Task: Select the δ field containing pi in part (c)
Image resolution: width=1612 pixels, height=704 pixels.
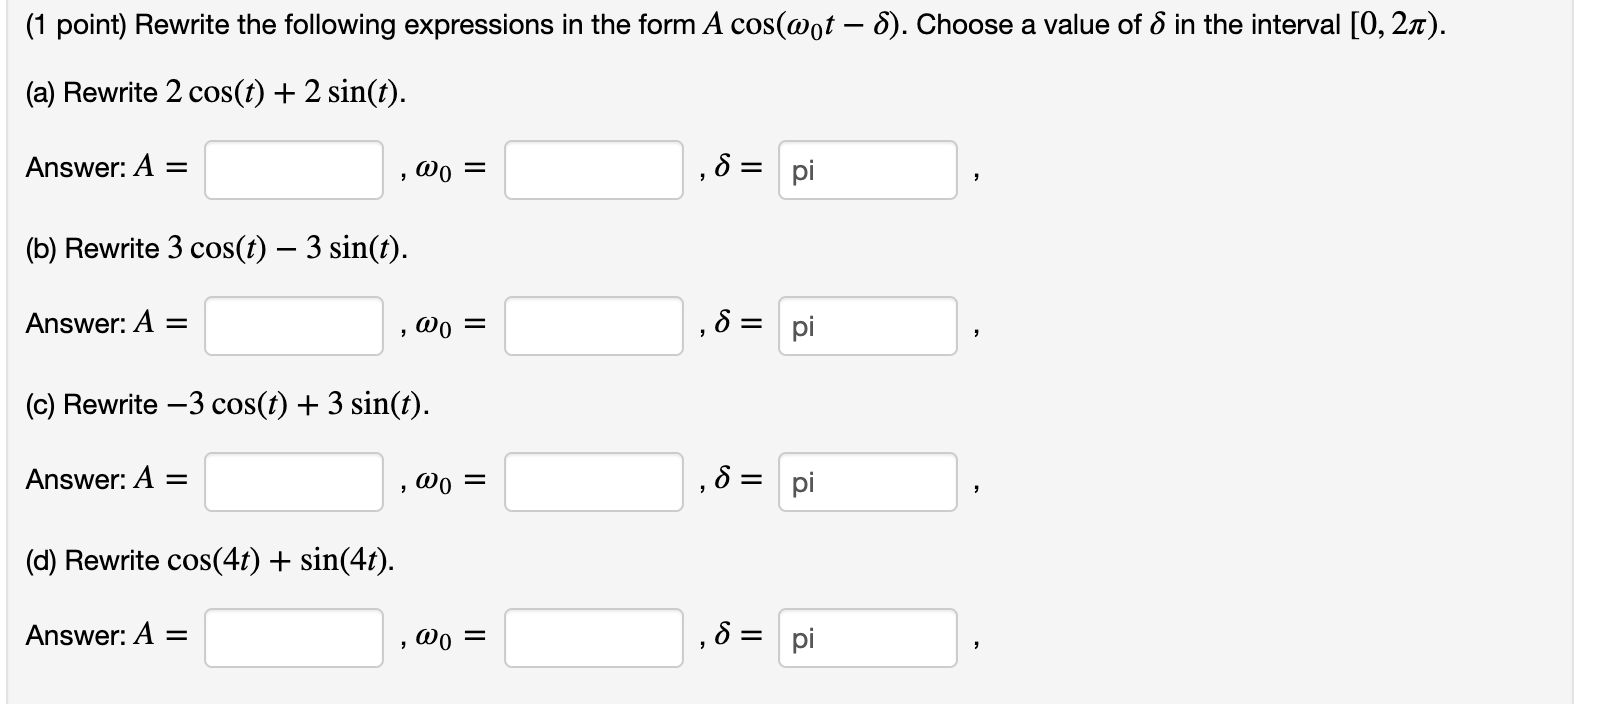Action: [866, 481]
